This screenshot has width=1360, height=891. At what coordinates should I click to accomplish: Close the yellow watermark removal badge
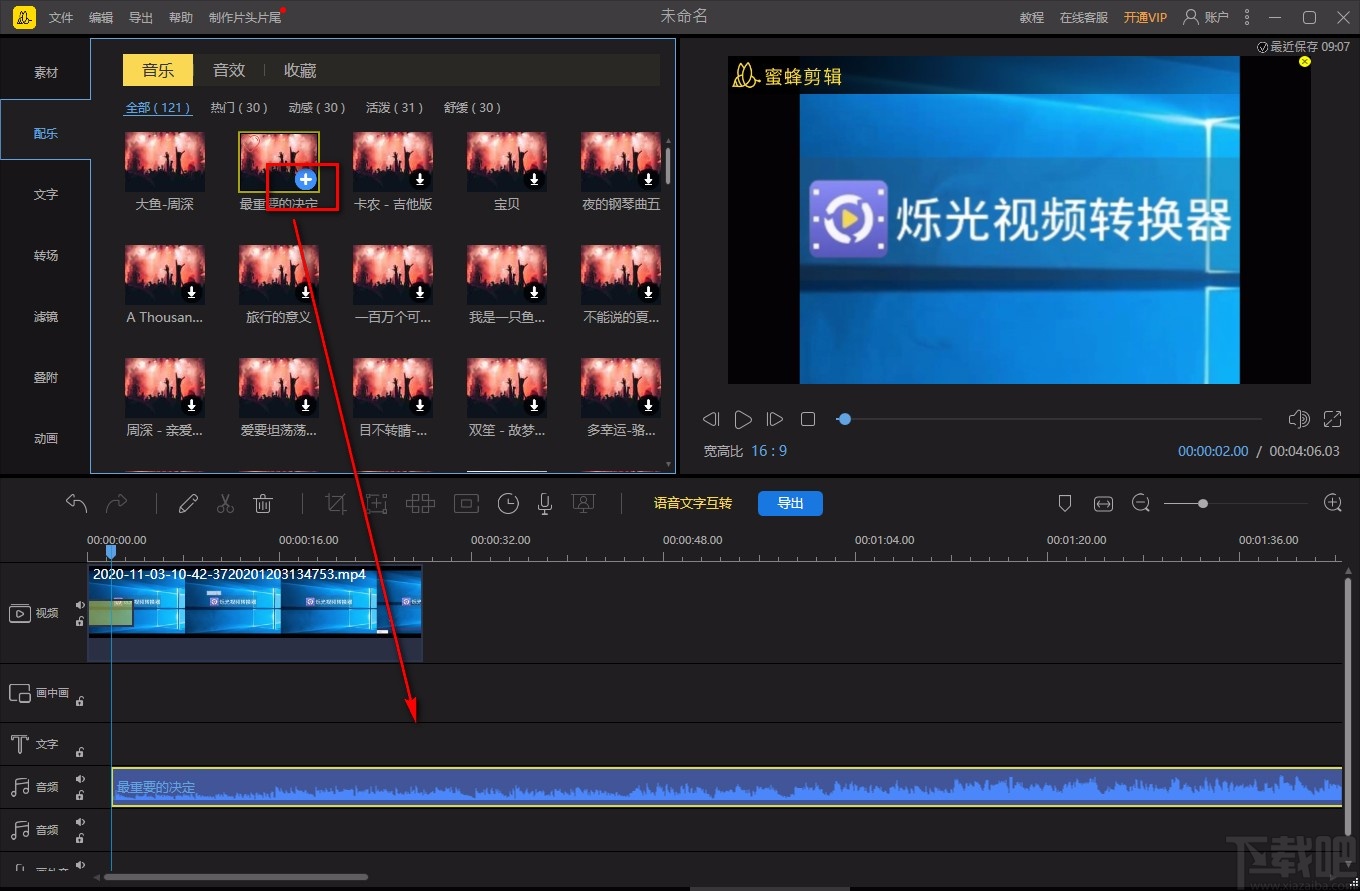1304,61
